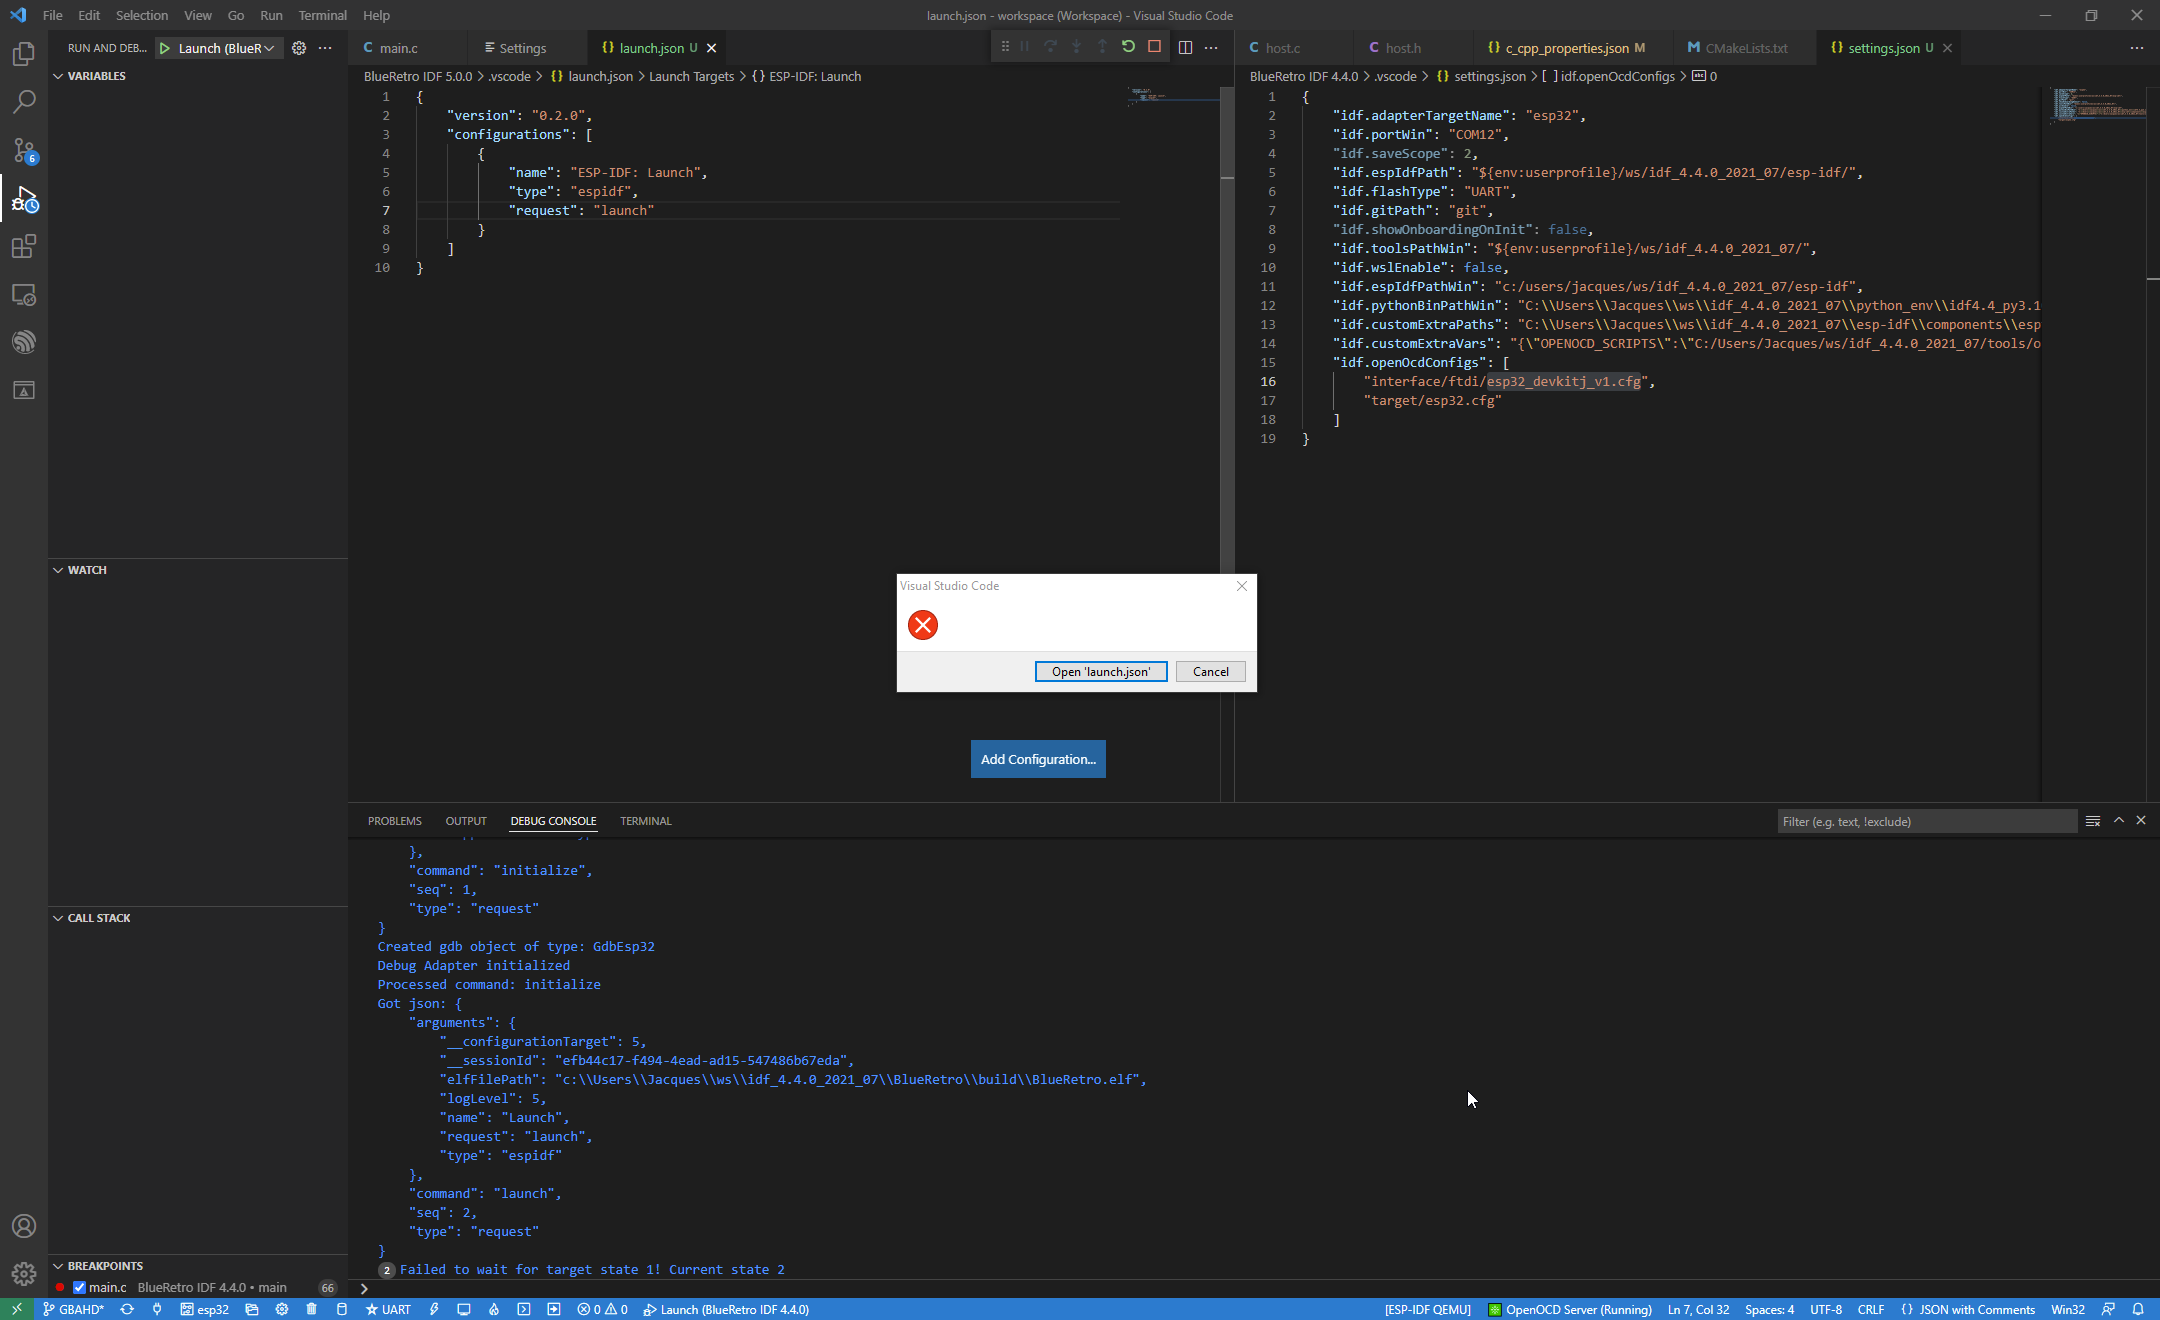Open the Terminal menu
This screenshot has width=2160, height=1320.
(322, 15)
